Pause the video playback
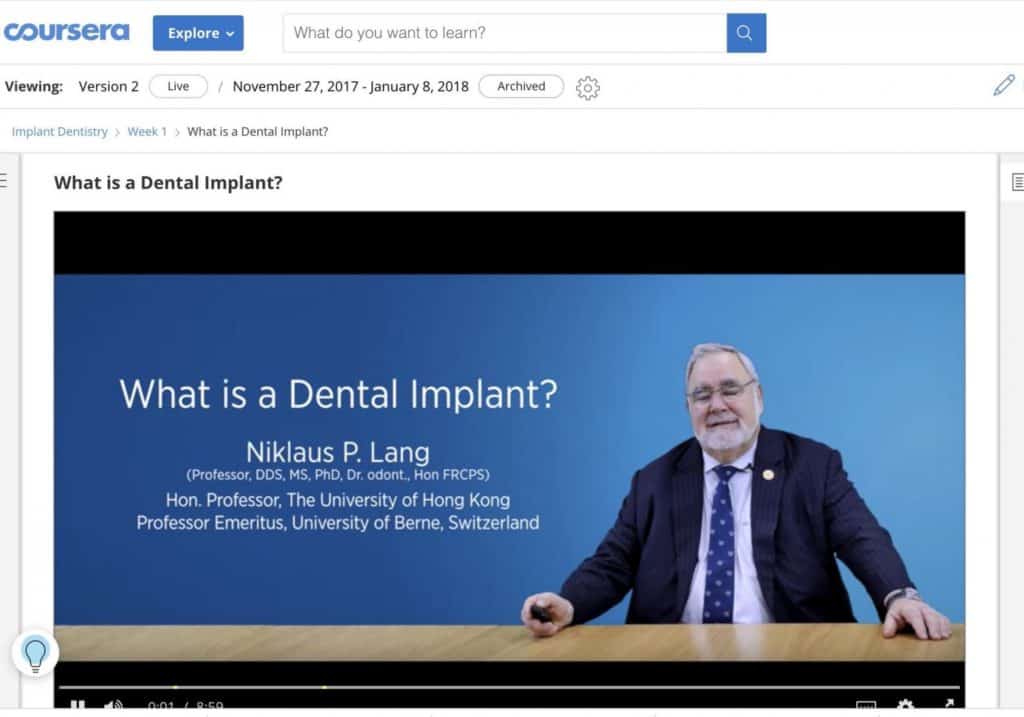 [77, 706]
